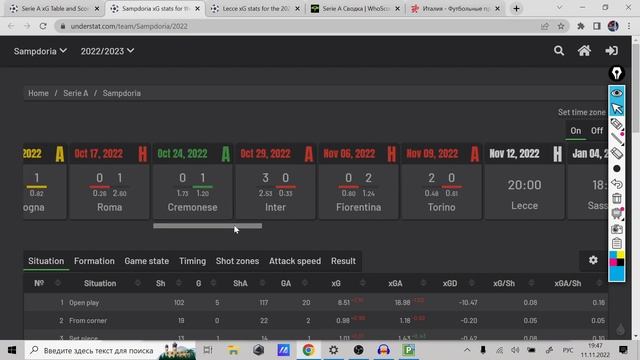Click the matches horizontal scrollbar handle
This screenshot has width=640, height=360.
point(207,226)
